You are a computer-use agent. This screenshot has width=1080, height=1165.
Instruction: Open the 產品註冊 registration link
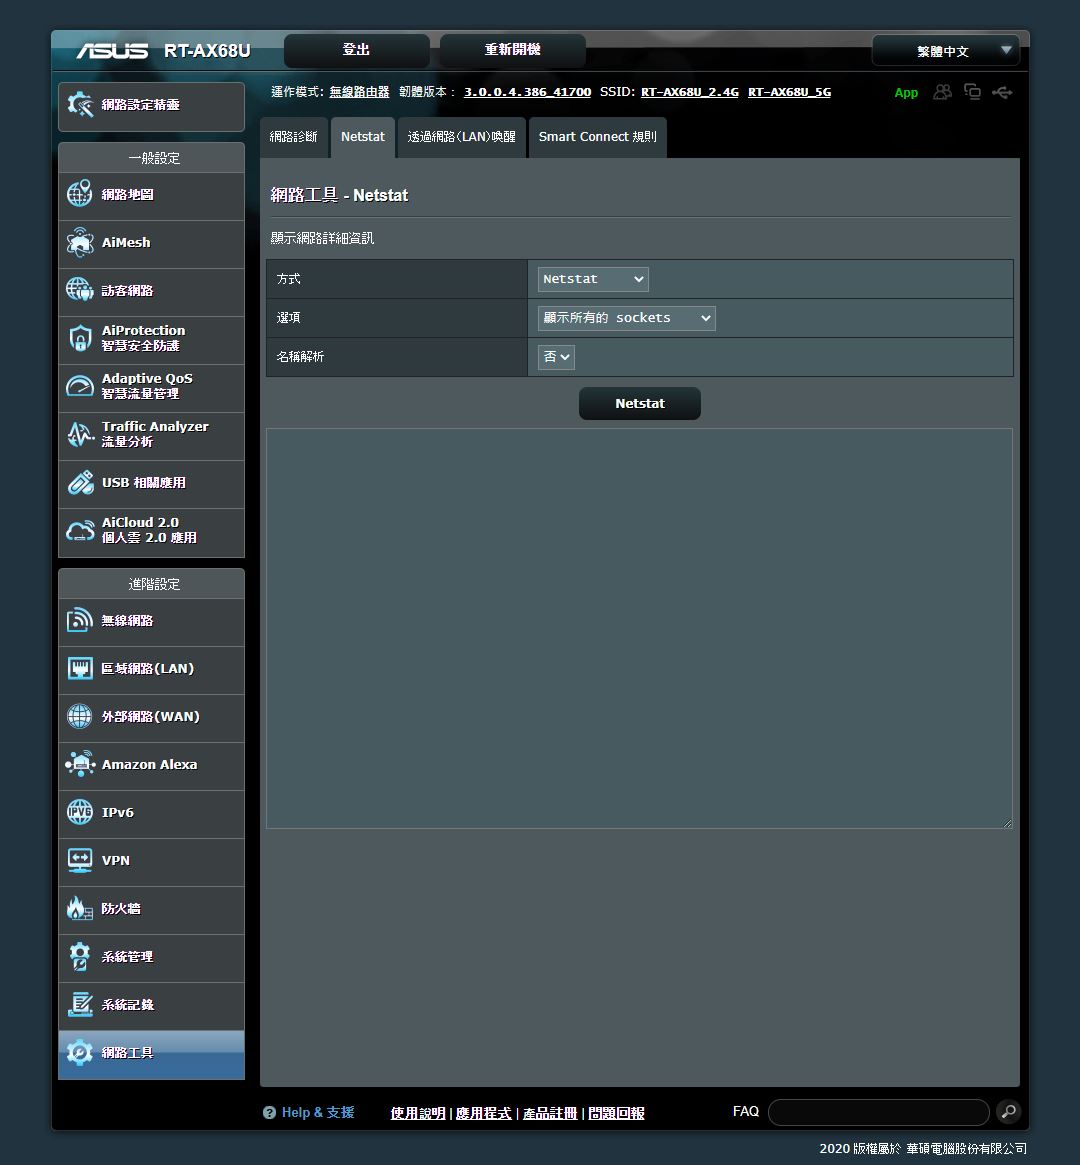coord(550,1113)
